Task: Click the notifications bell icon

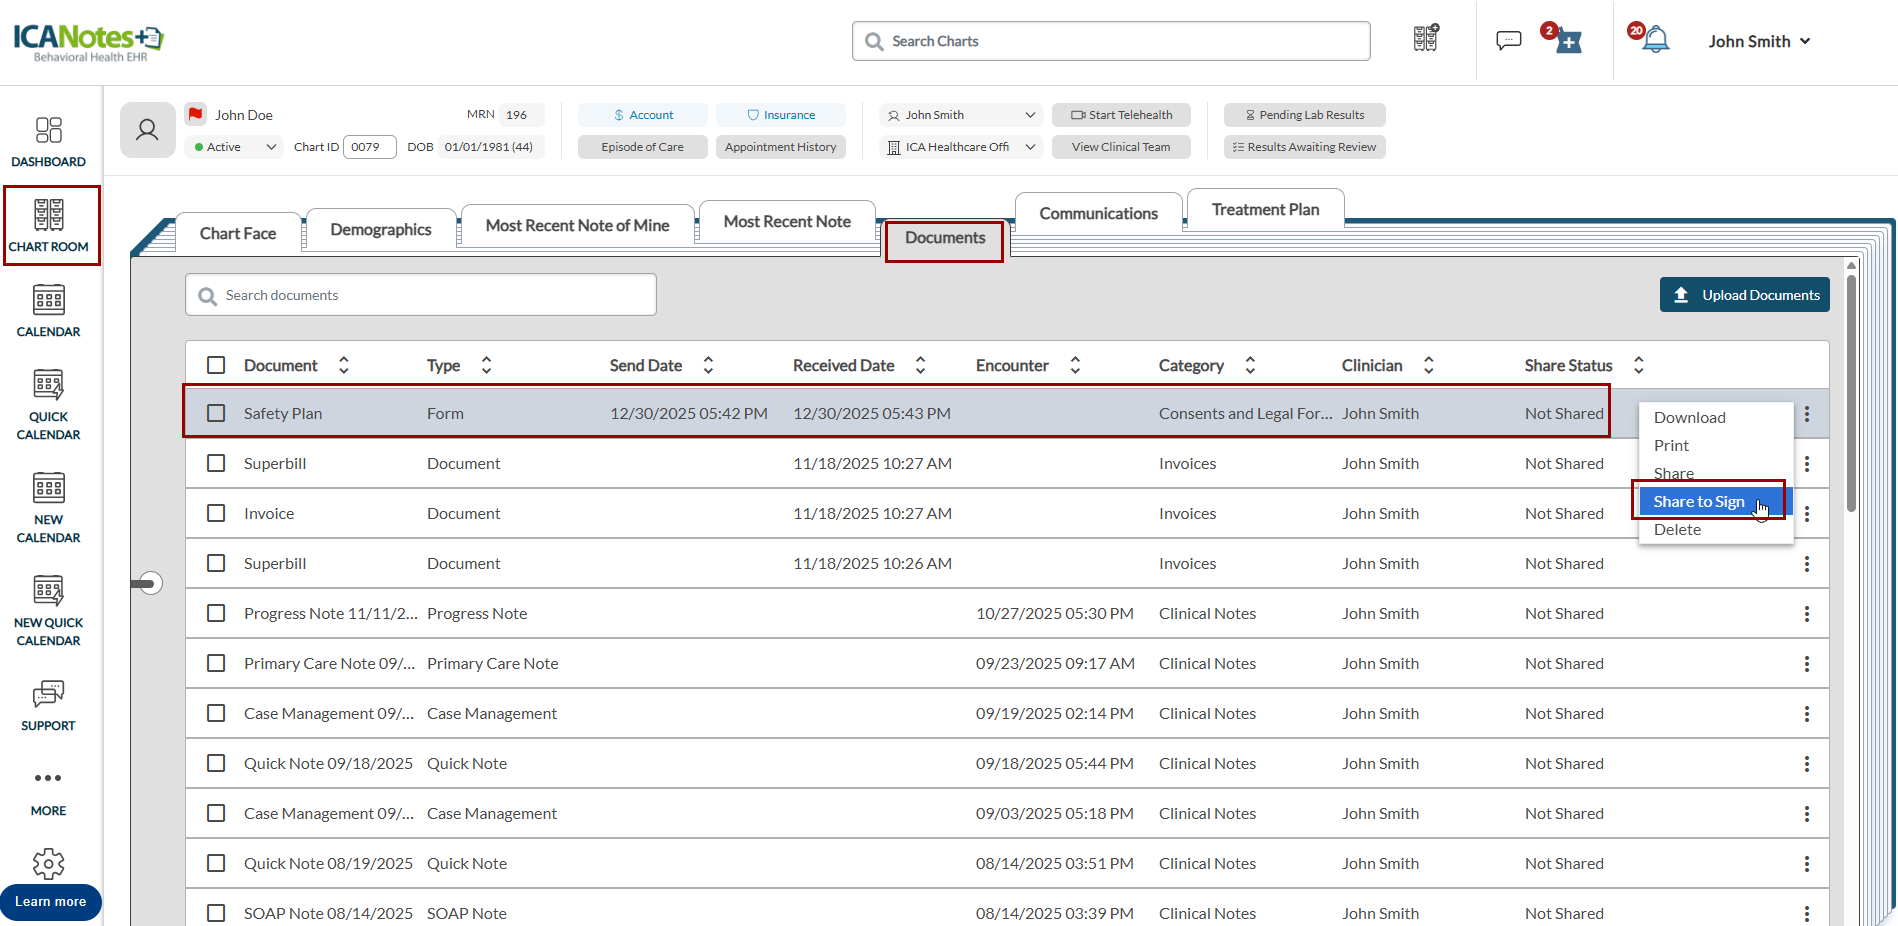Action: 1656,40
